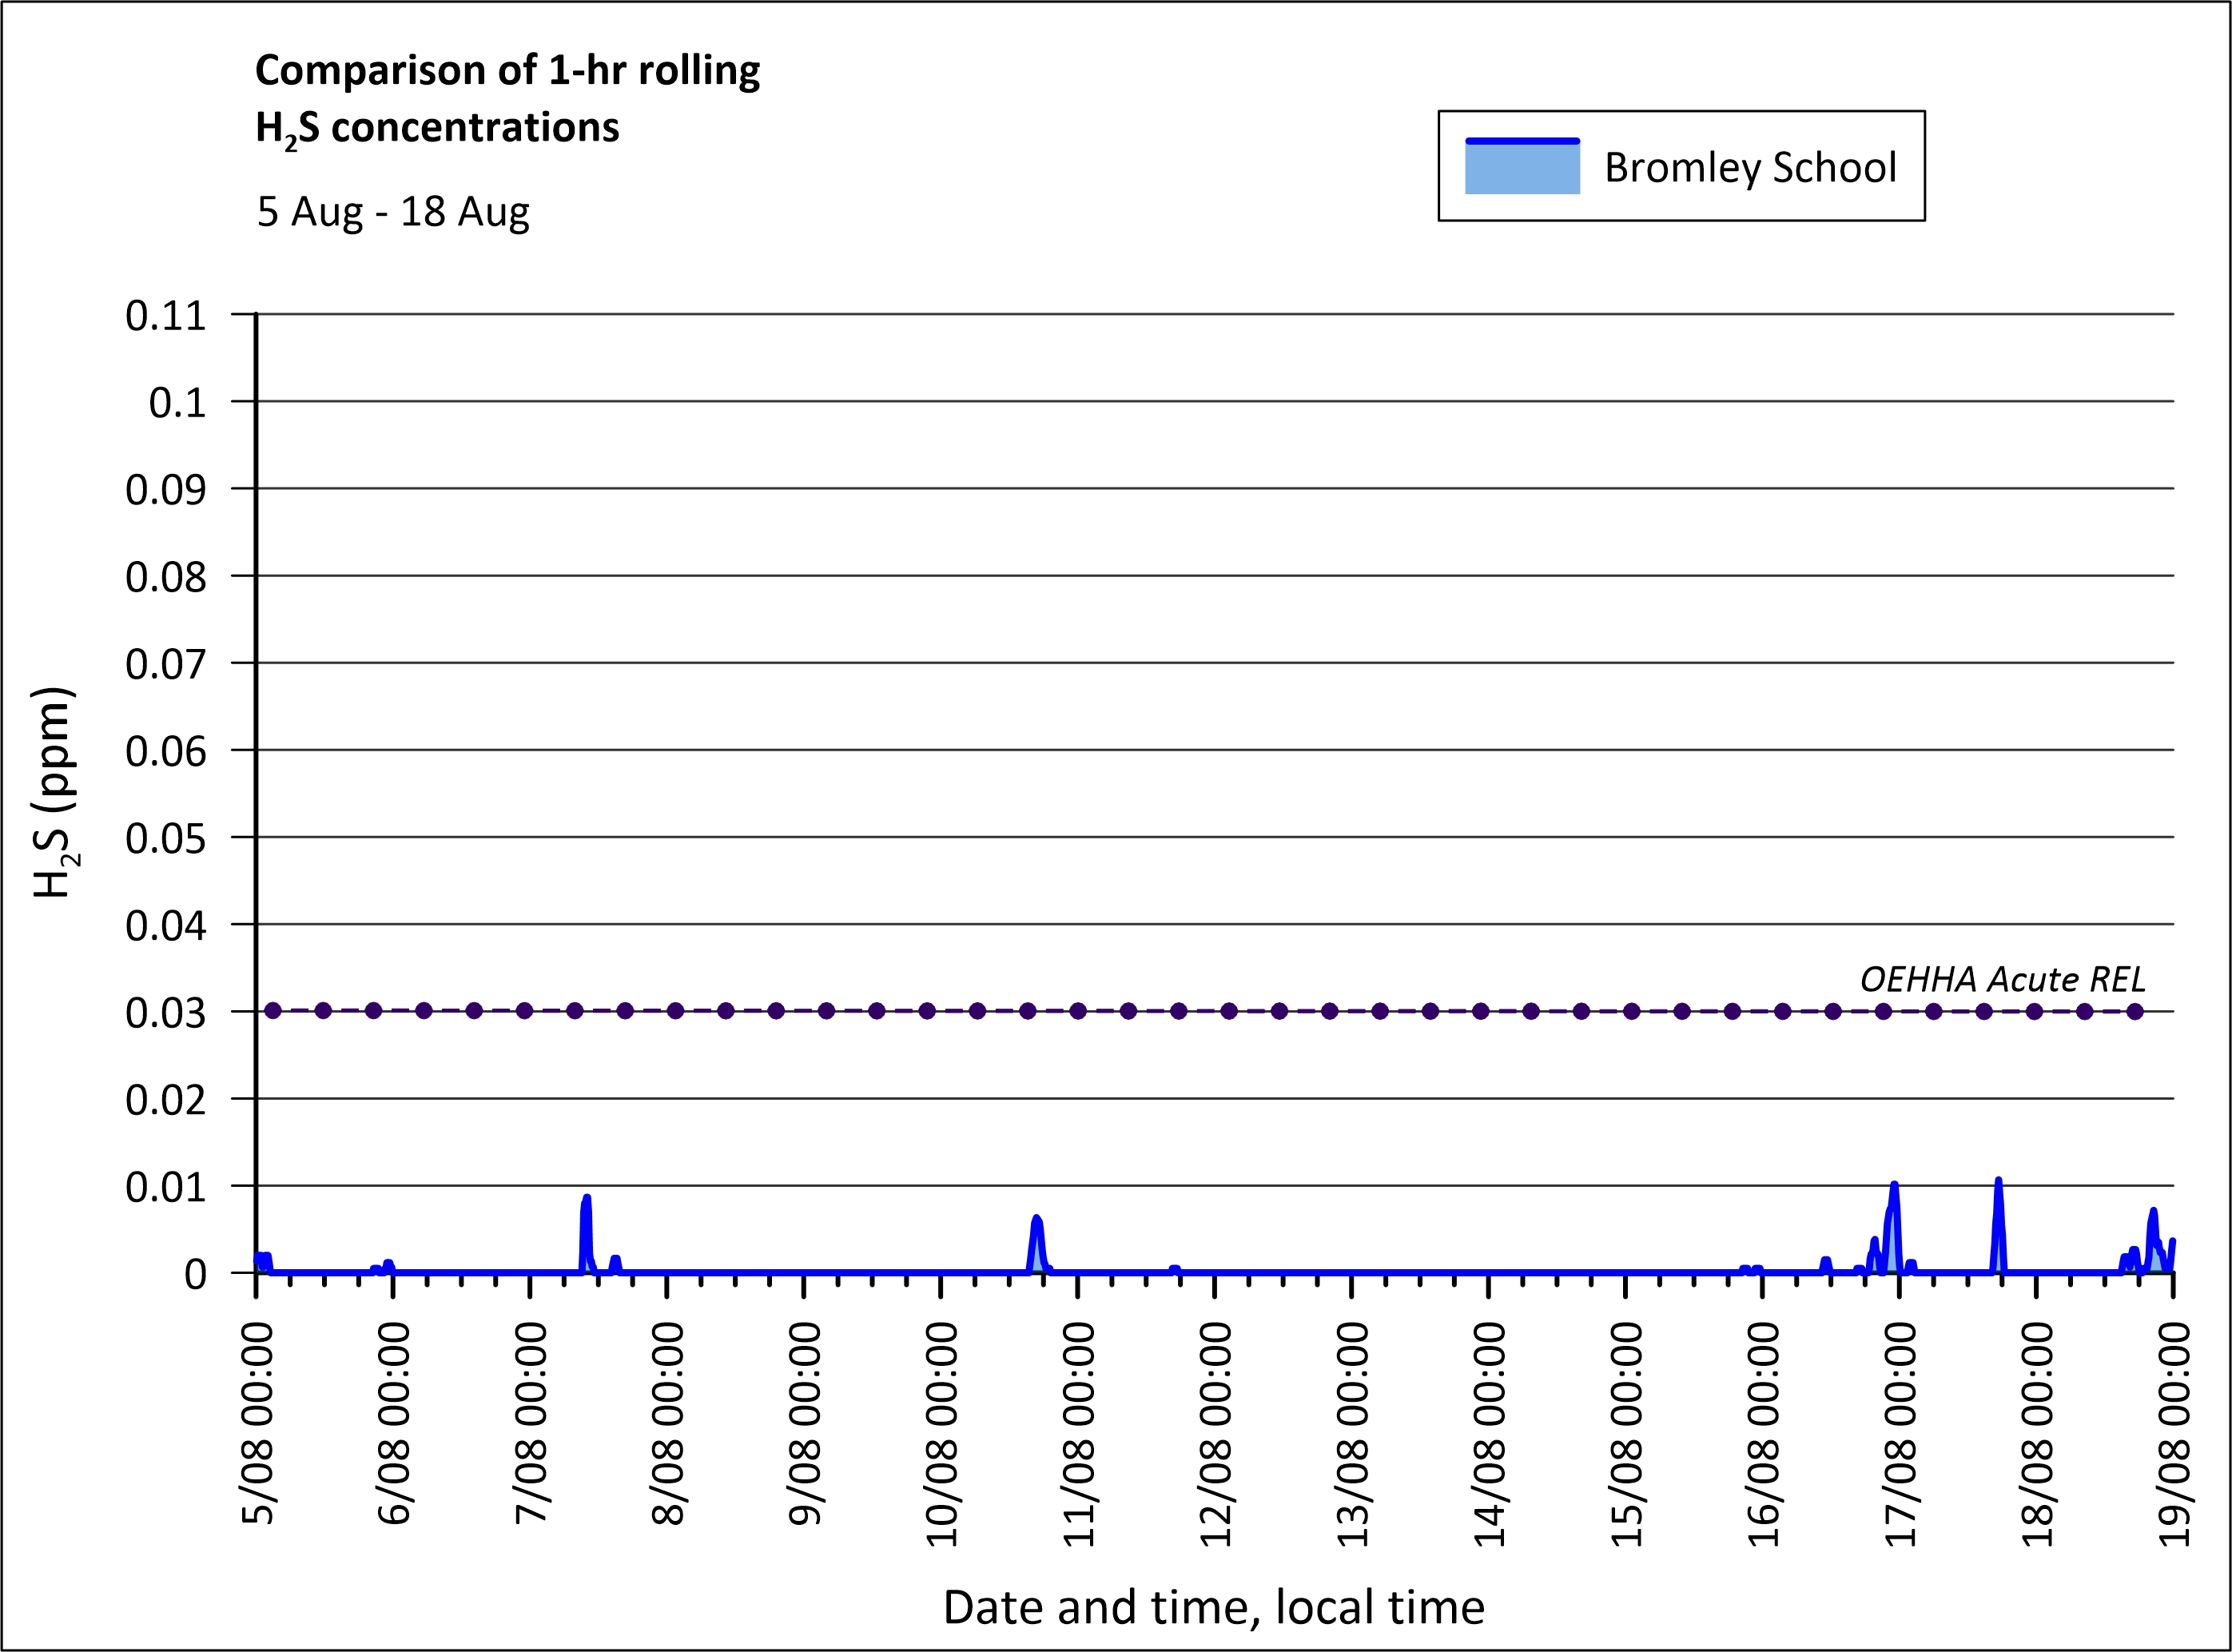The width and height of the screenshot is (2232, 1652).
Task: Click the 0.03 y-axis tick label
Action: pos(165,1013)
